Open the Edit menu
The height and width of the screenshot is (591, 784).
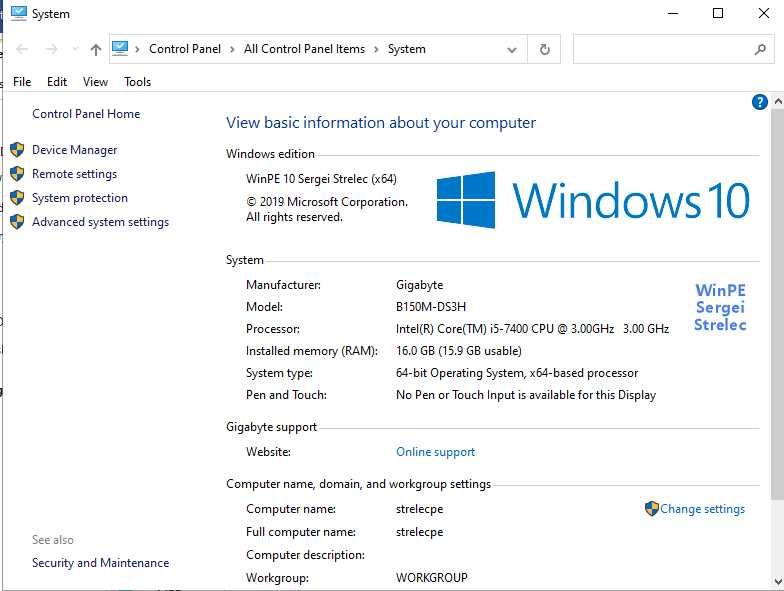point(56,82)
